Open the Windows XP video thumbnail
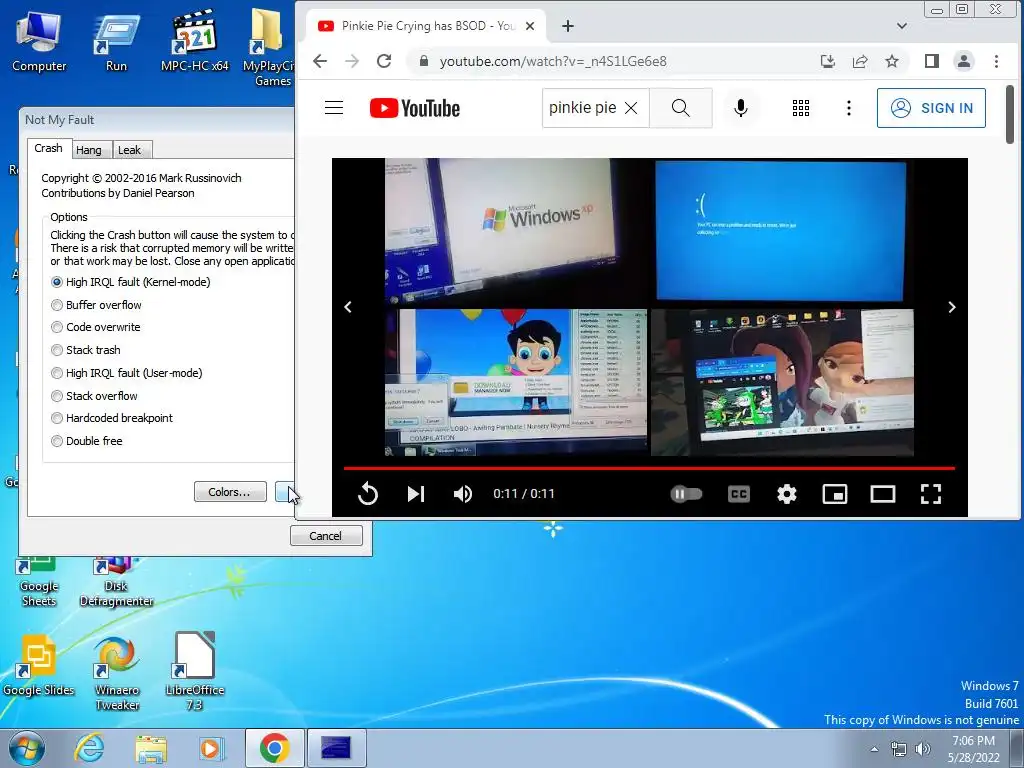Viewport: 1024px width, 768px height. [x=516, y=231]
